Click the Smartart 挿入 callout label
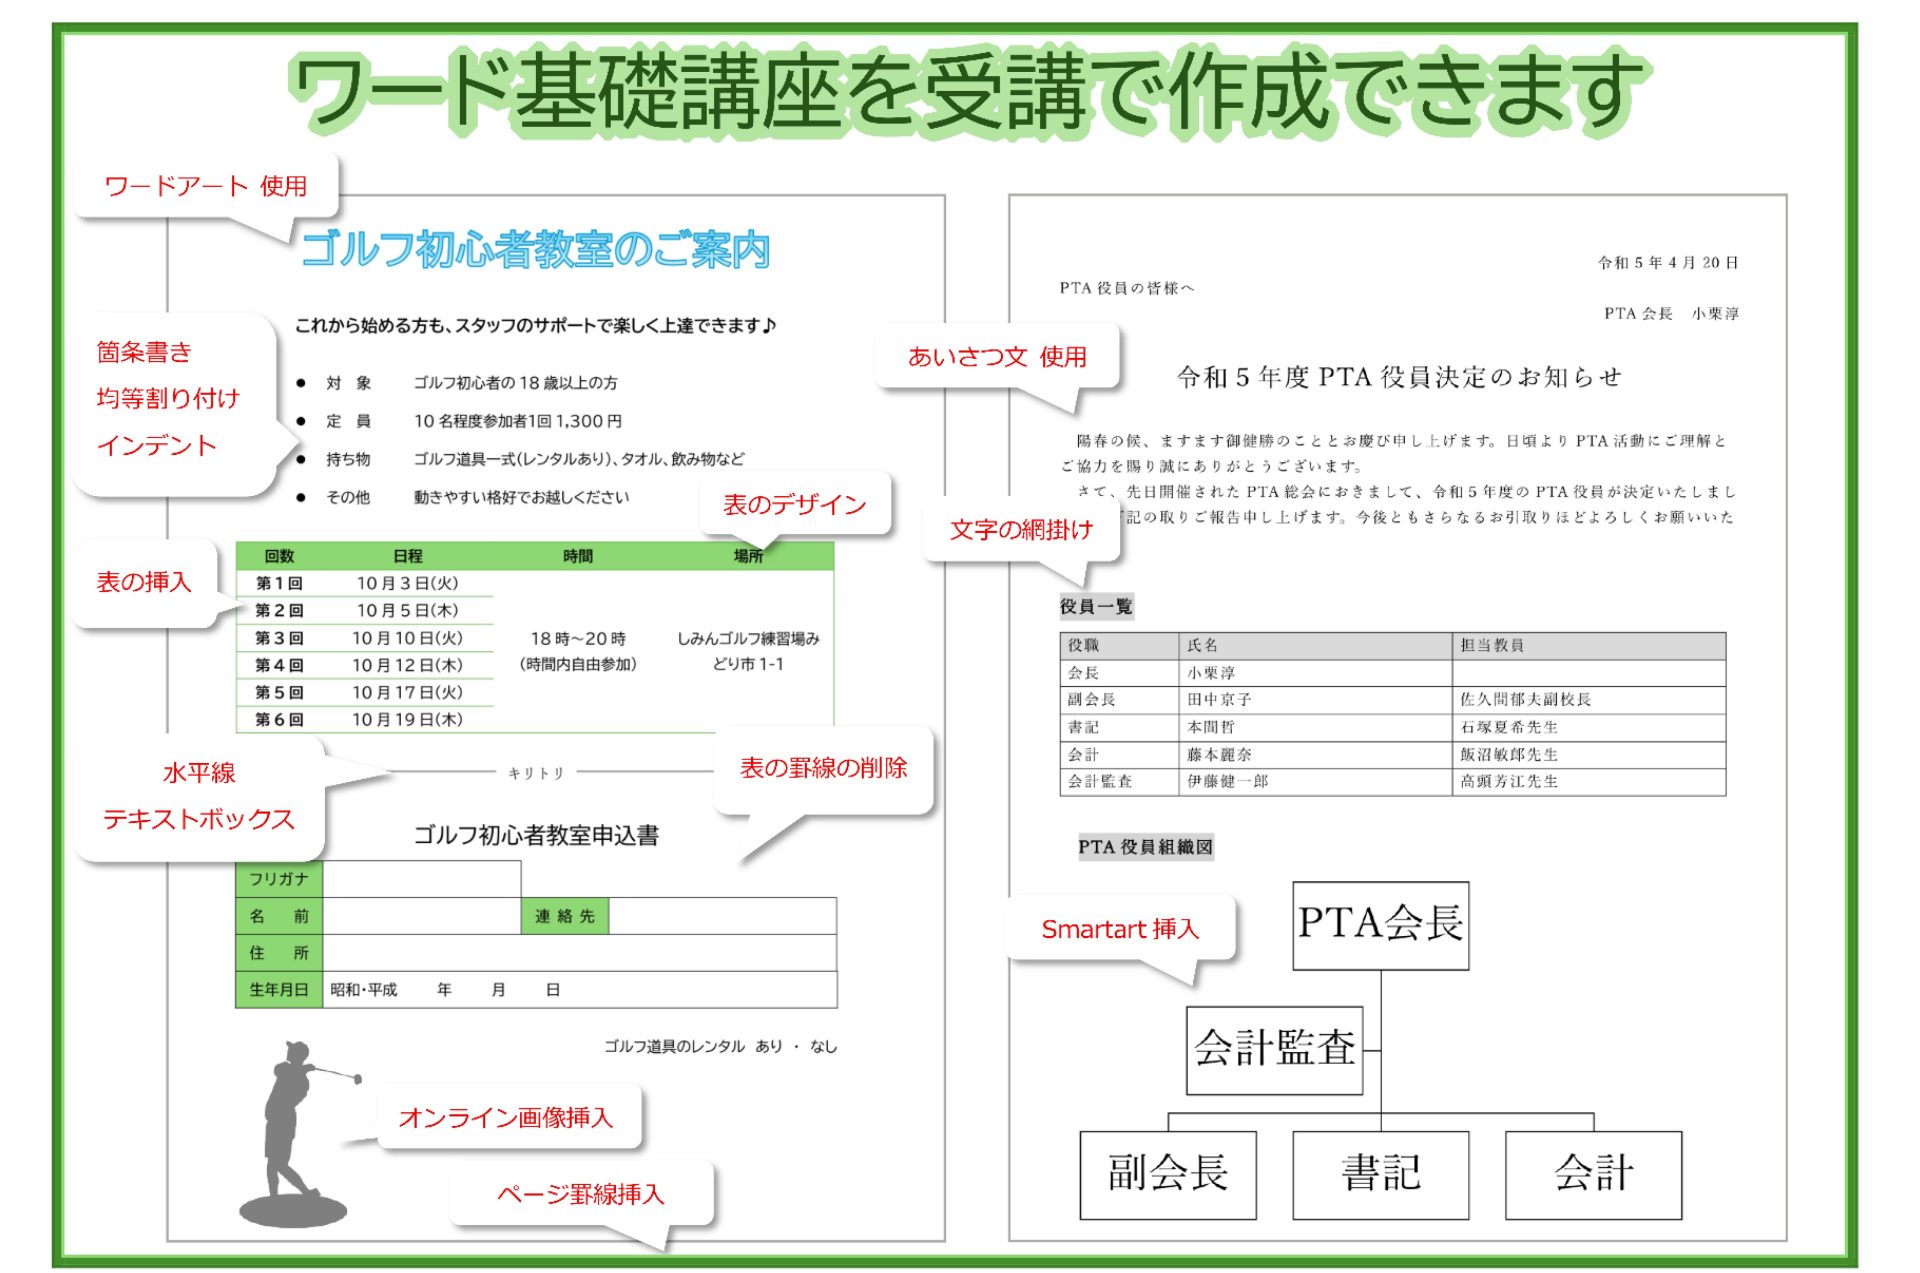 tap(1120, 929)
